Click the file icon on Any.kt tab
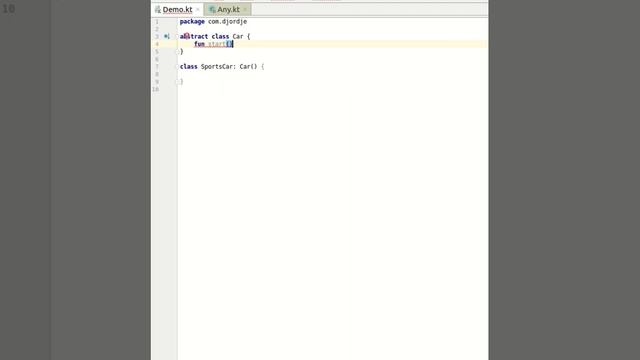 212,9
